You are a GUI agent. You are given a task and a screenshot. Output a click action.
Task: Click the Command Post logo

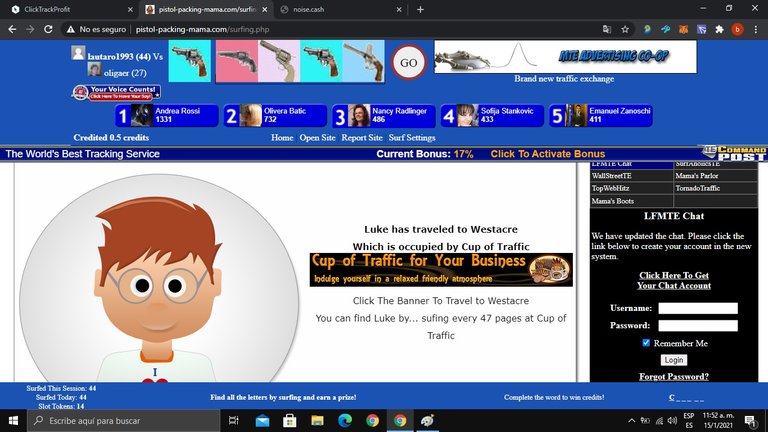pos(734,153)
